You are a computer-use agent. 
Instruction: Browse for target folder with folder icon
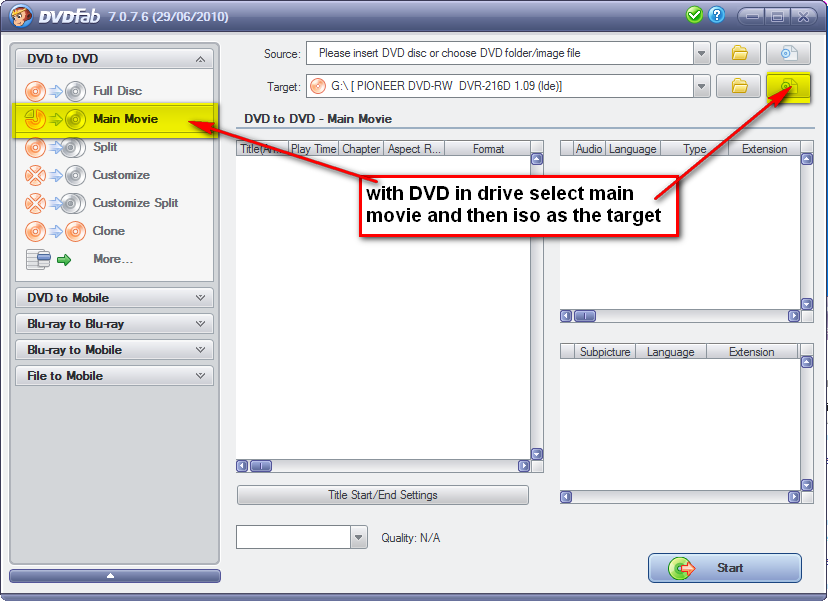738,86
